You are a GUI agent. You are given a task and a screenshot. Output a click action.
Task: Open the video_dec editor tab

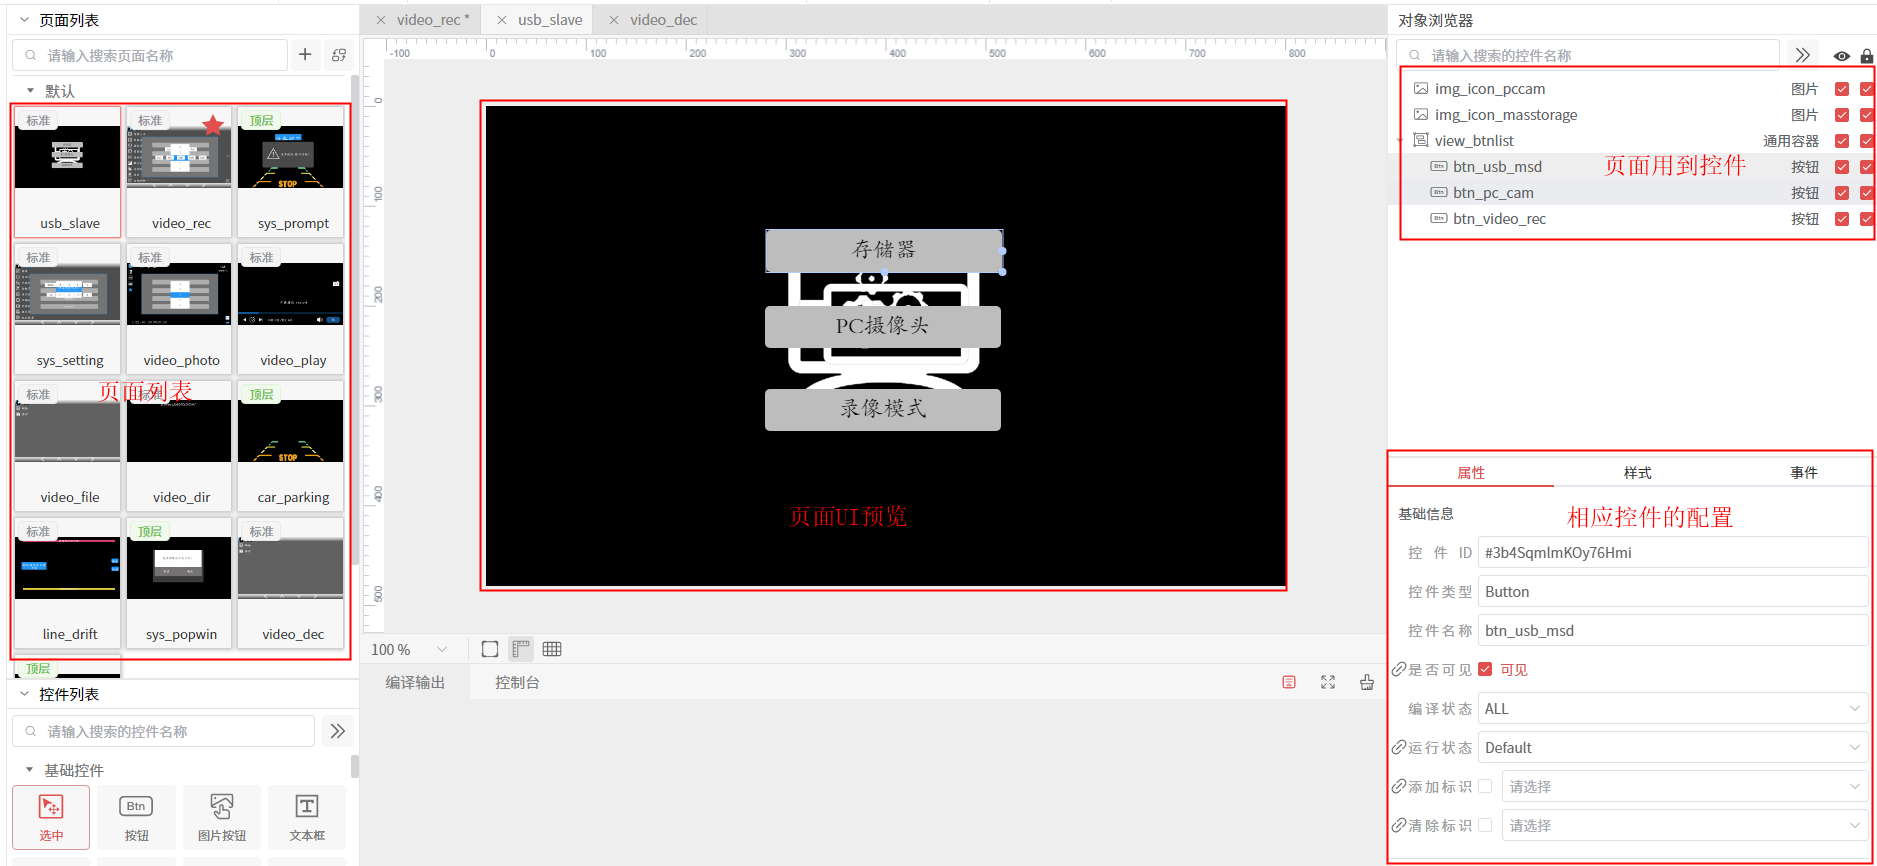click(663, 20)
